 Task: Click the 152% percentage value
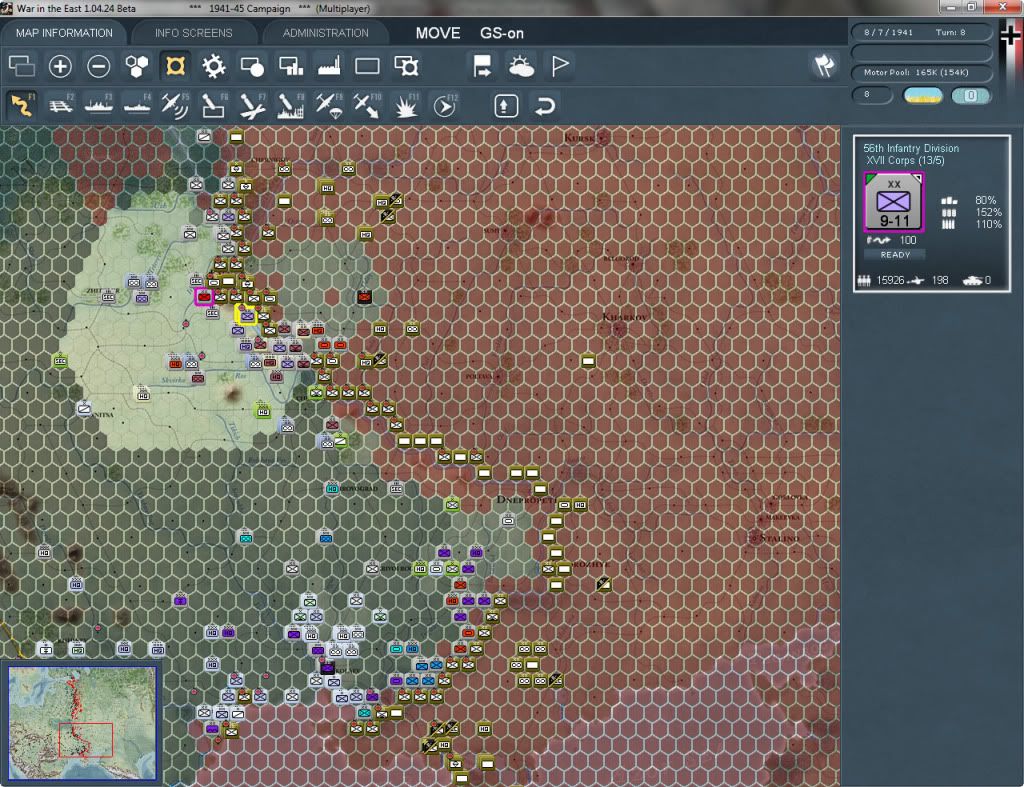987,212
